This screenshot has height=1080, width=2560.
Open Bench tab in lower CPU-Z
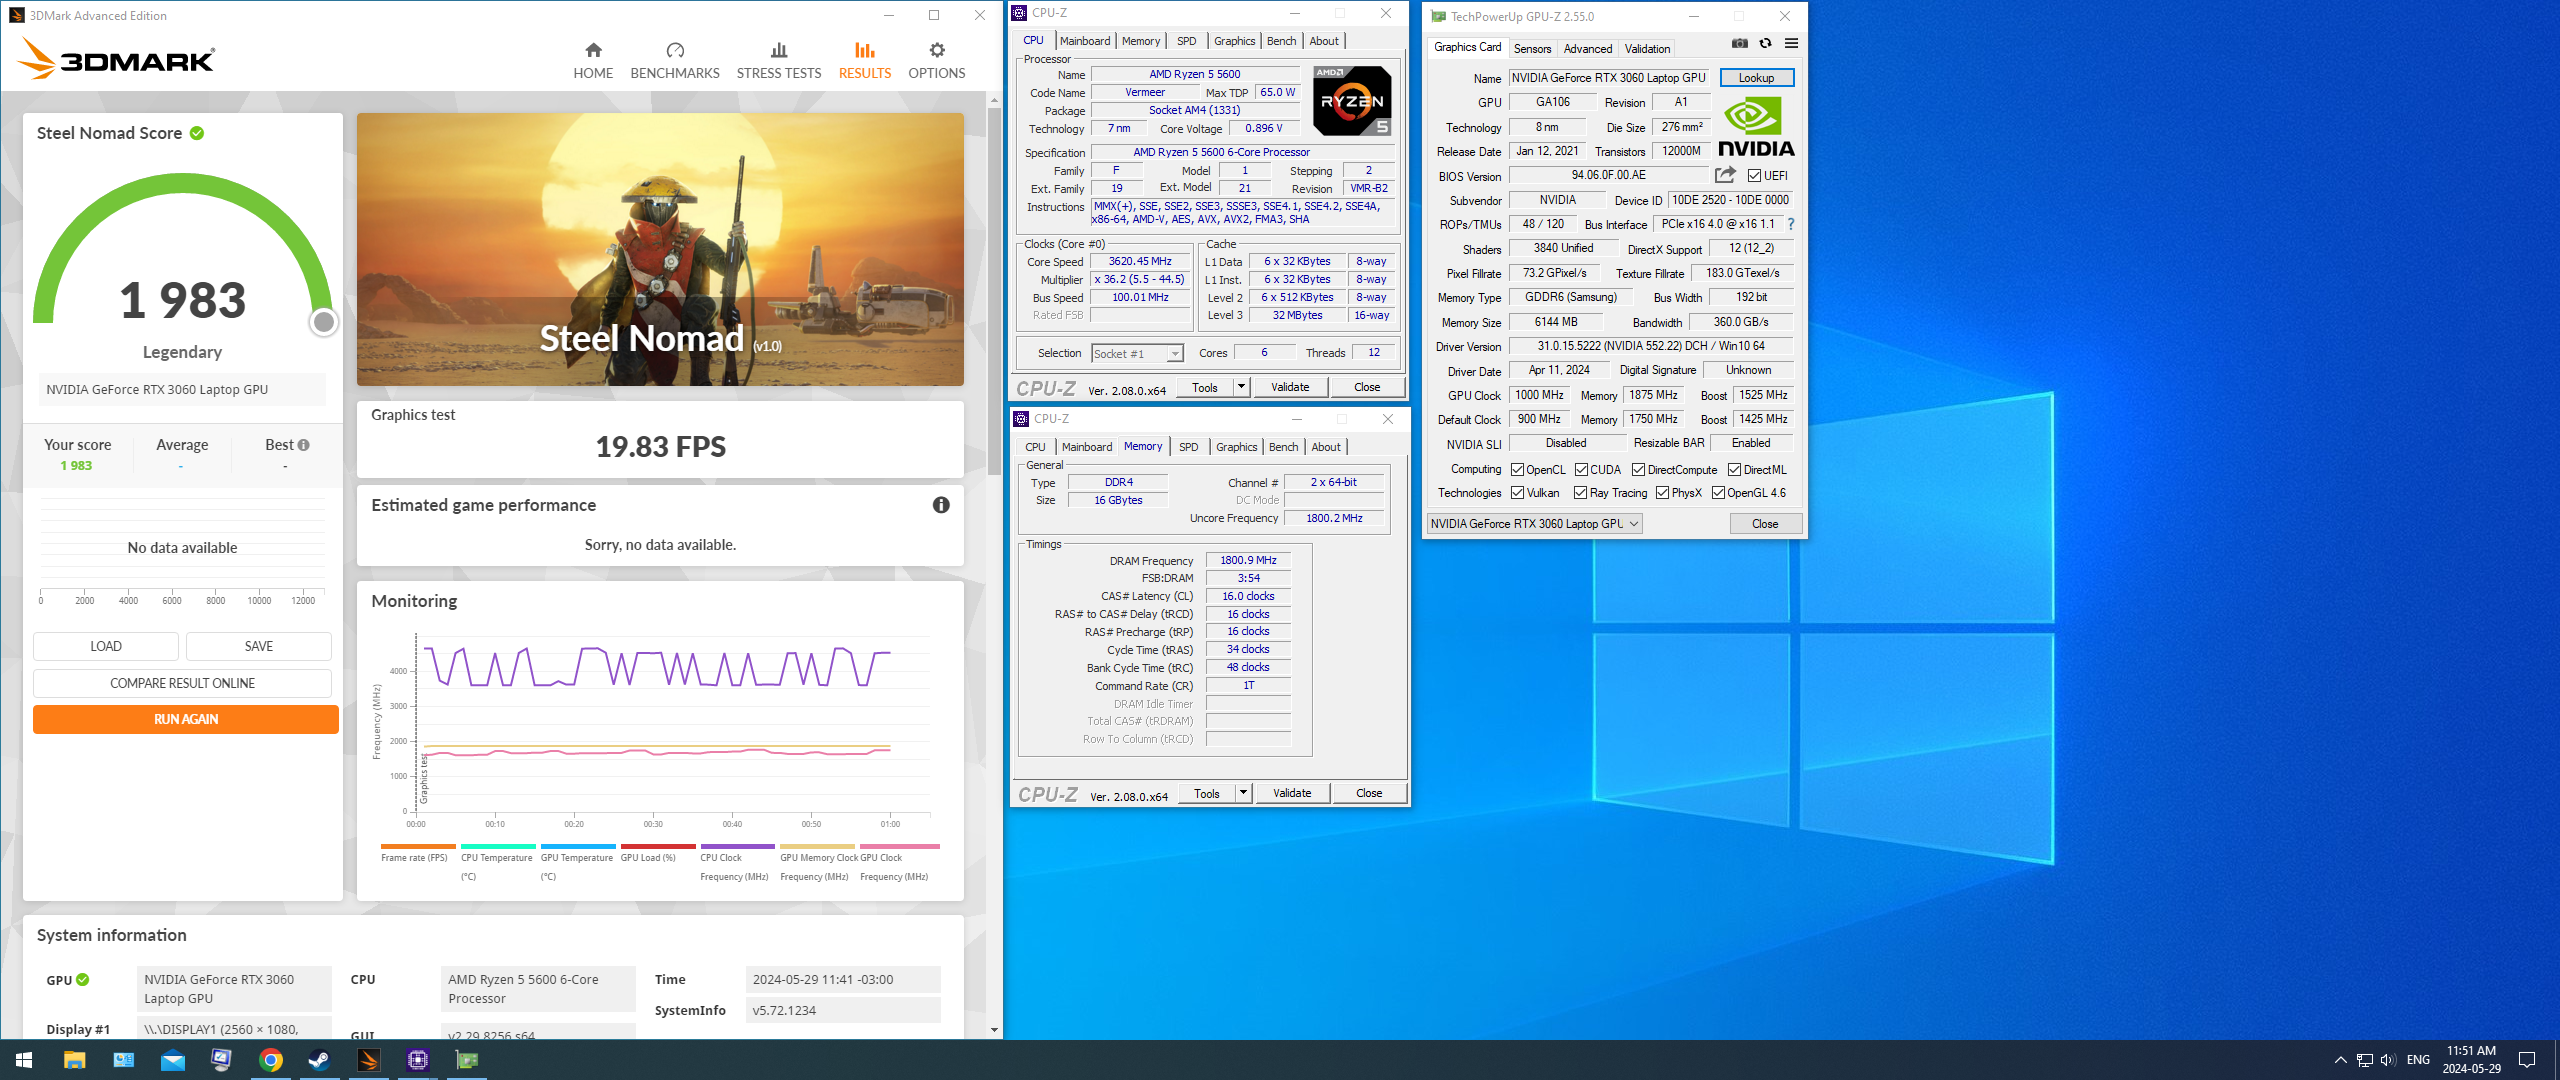click(x=1283, y=447)
